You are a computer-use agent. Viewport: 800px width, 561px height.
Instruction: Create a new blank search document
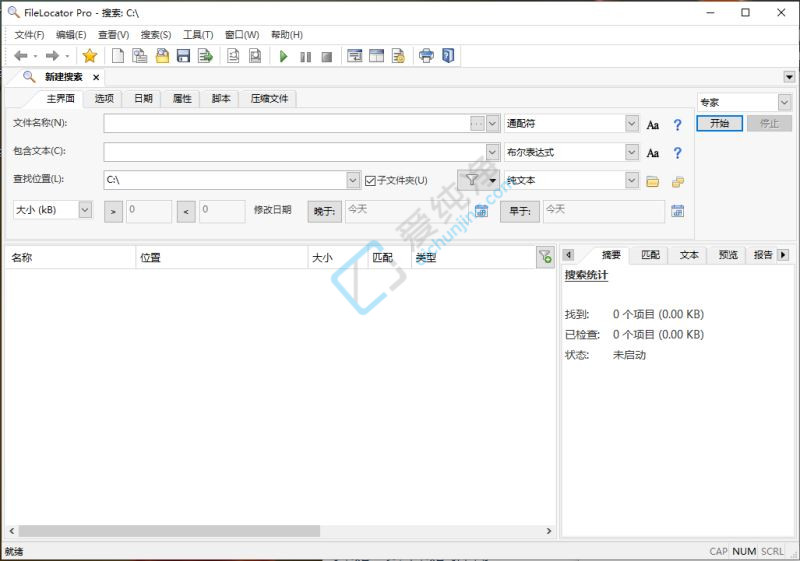click(x=118, y=56)
